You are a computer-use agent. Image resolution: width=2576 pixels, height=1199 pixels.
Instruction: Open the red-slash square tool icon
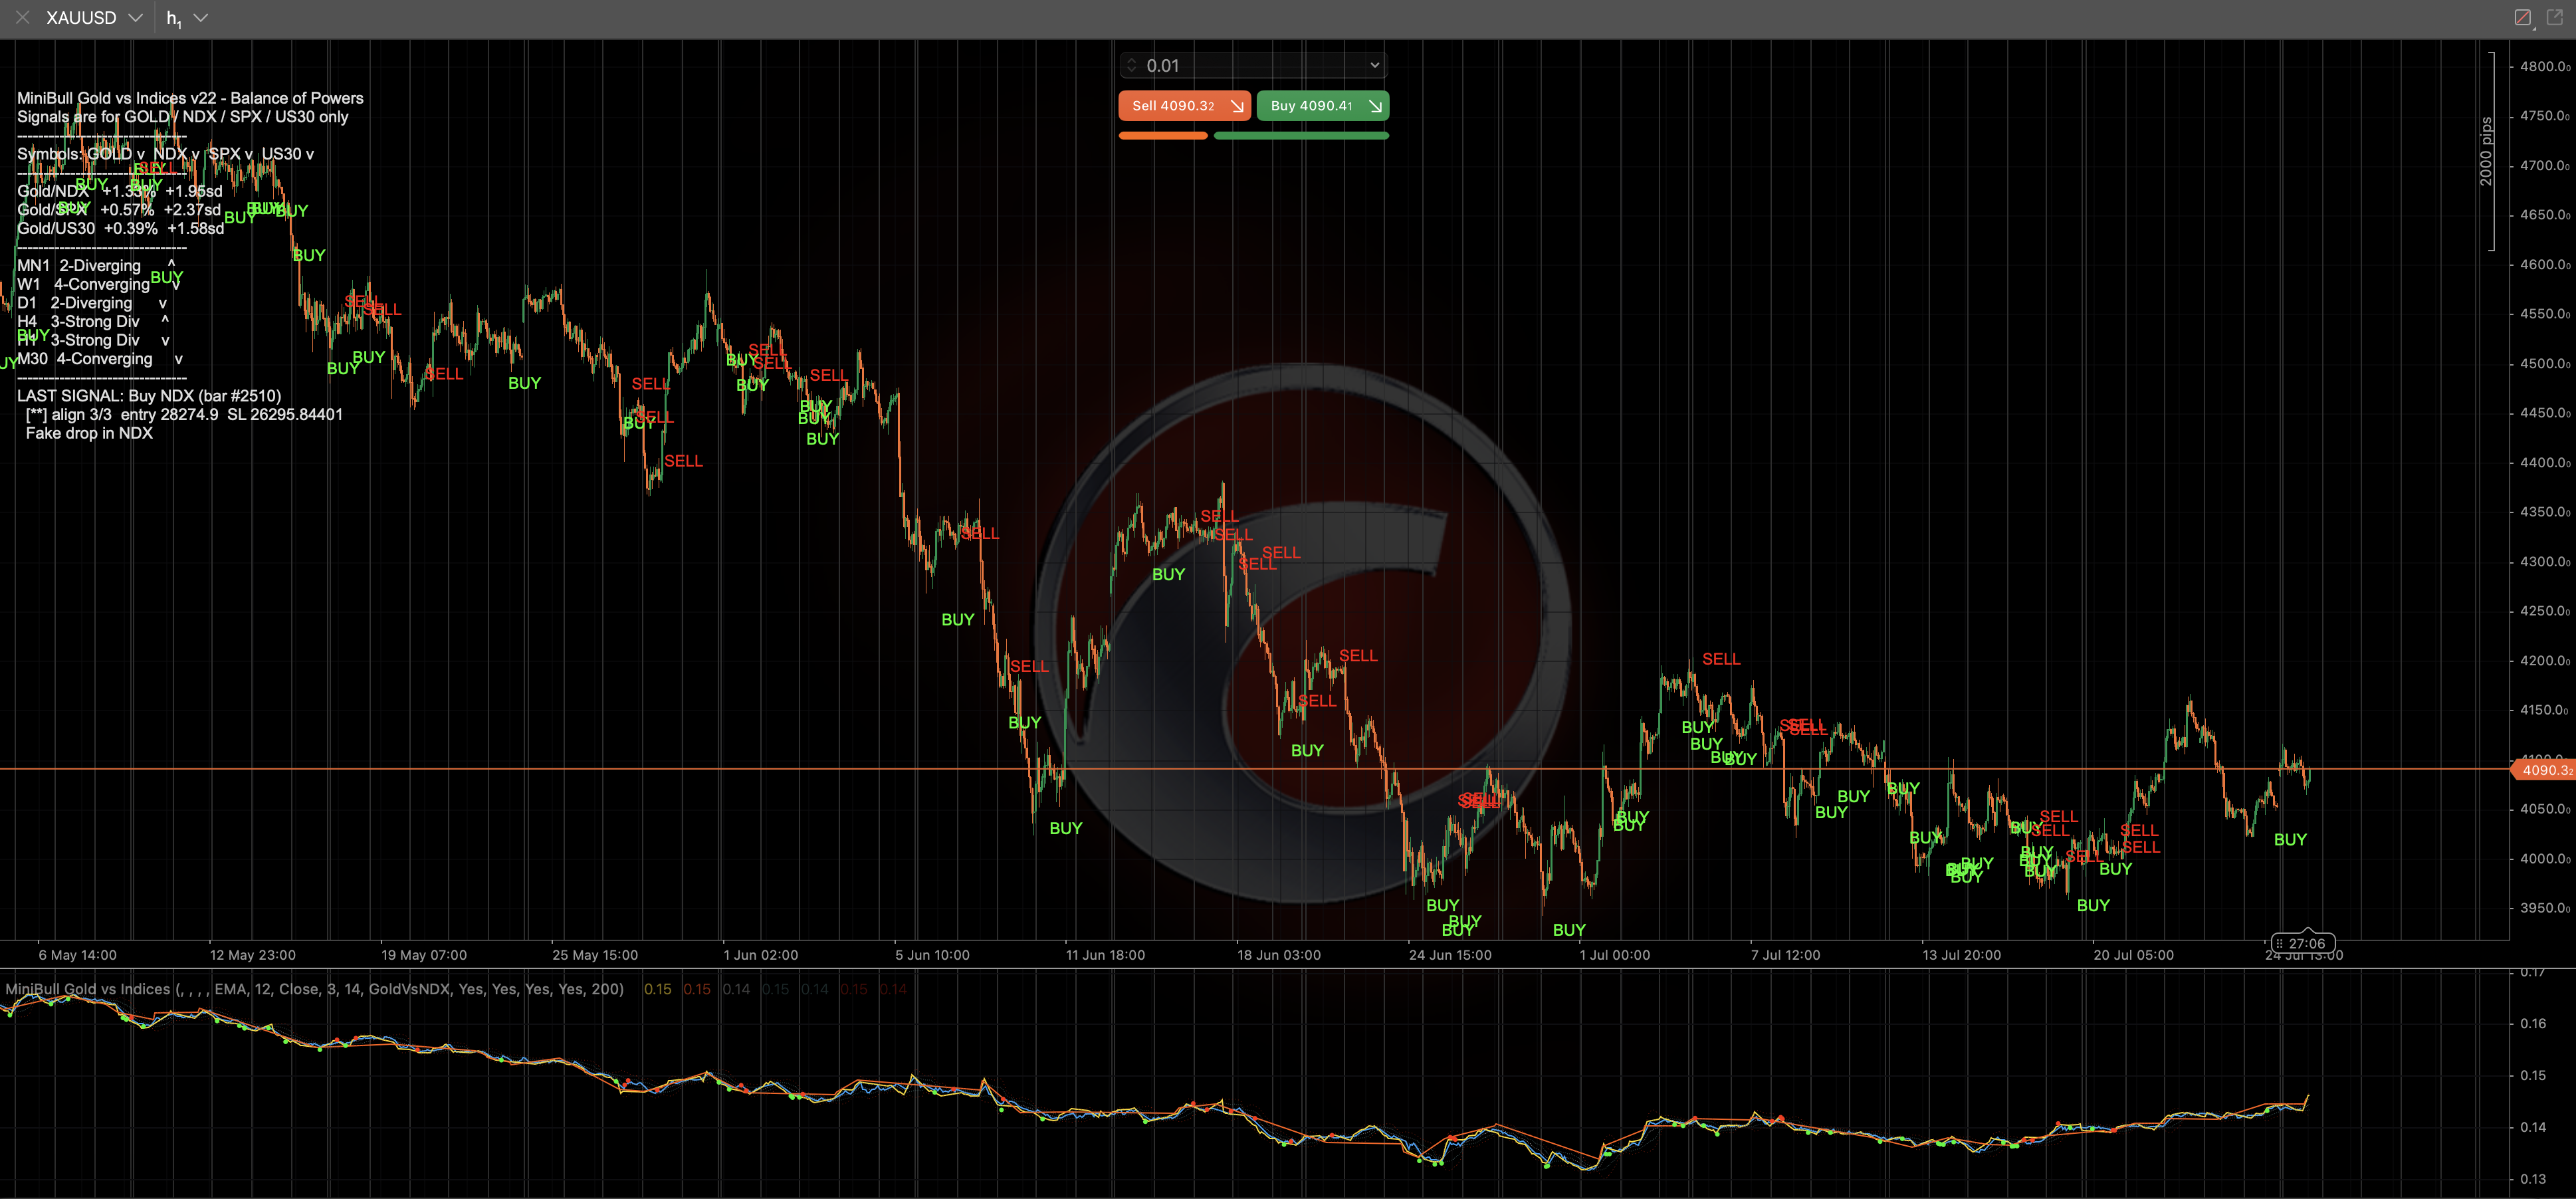click(2522, 18)
